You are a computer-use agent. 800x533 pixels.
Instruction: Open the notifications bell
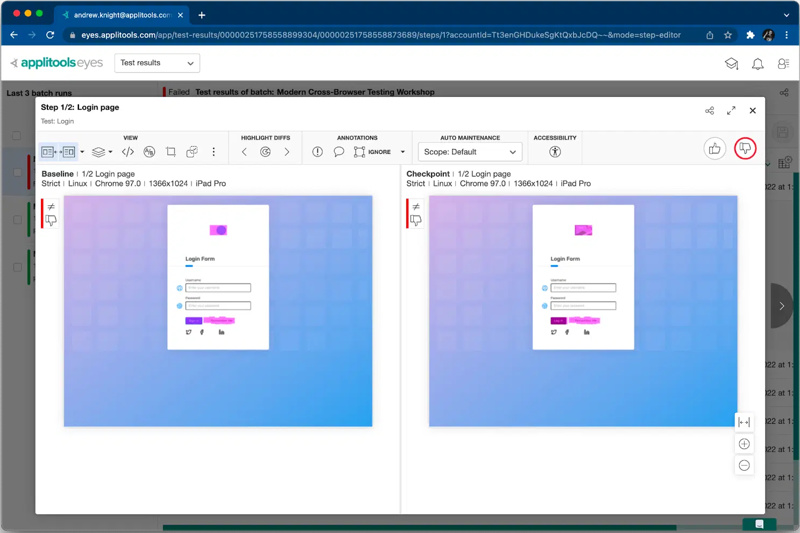tap(758, 64)
